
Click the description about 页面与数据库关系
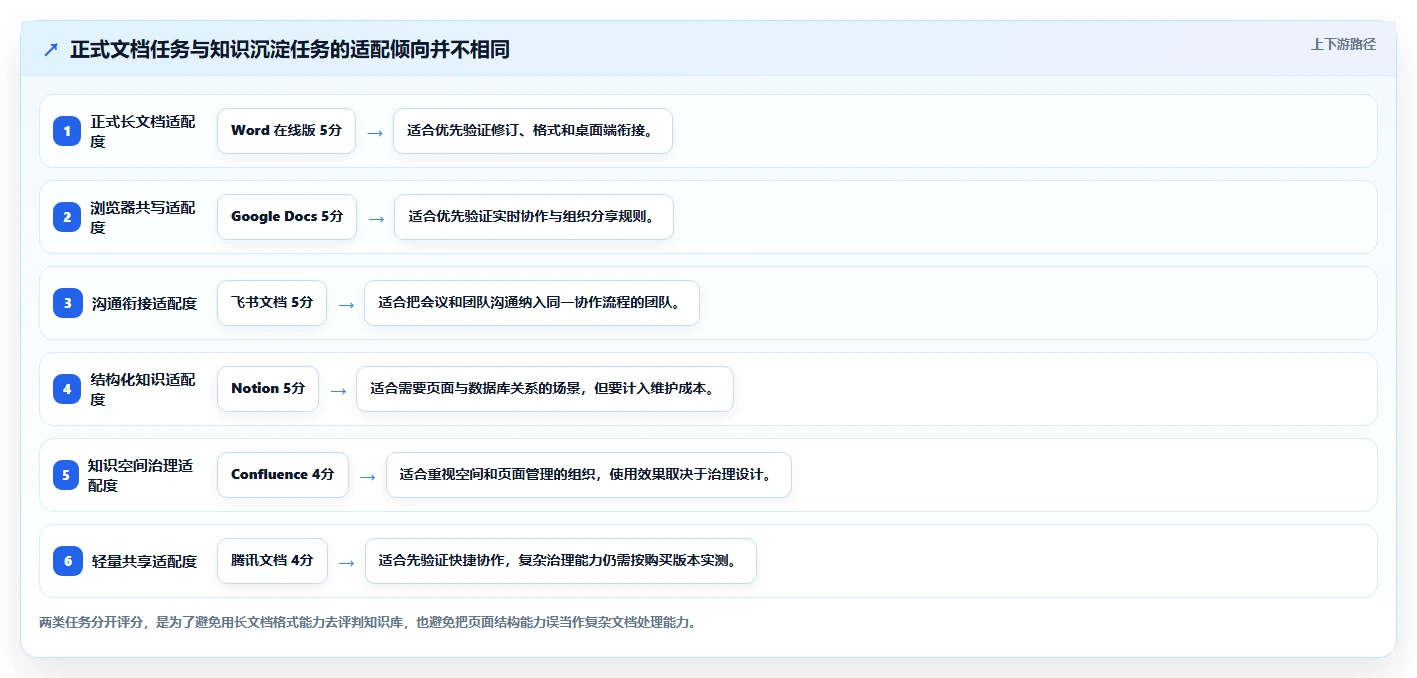(545, 389)
